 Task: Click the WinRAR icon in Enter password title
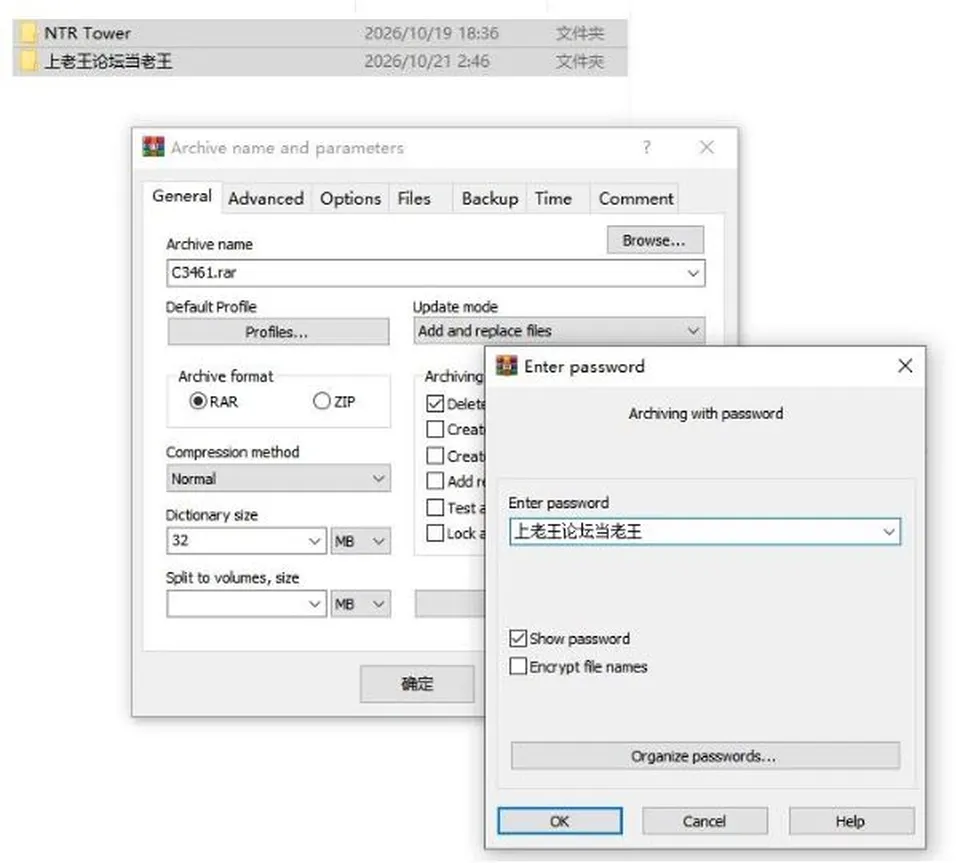click(506, 366)
